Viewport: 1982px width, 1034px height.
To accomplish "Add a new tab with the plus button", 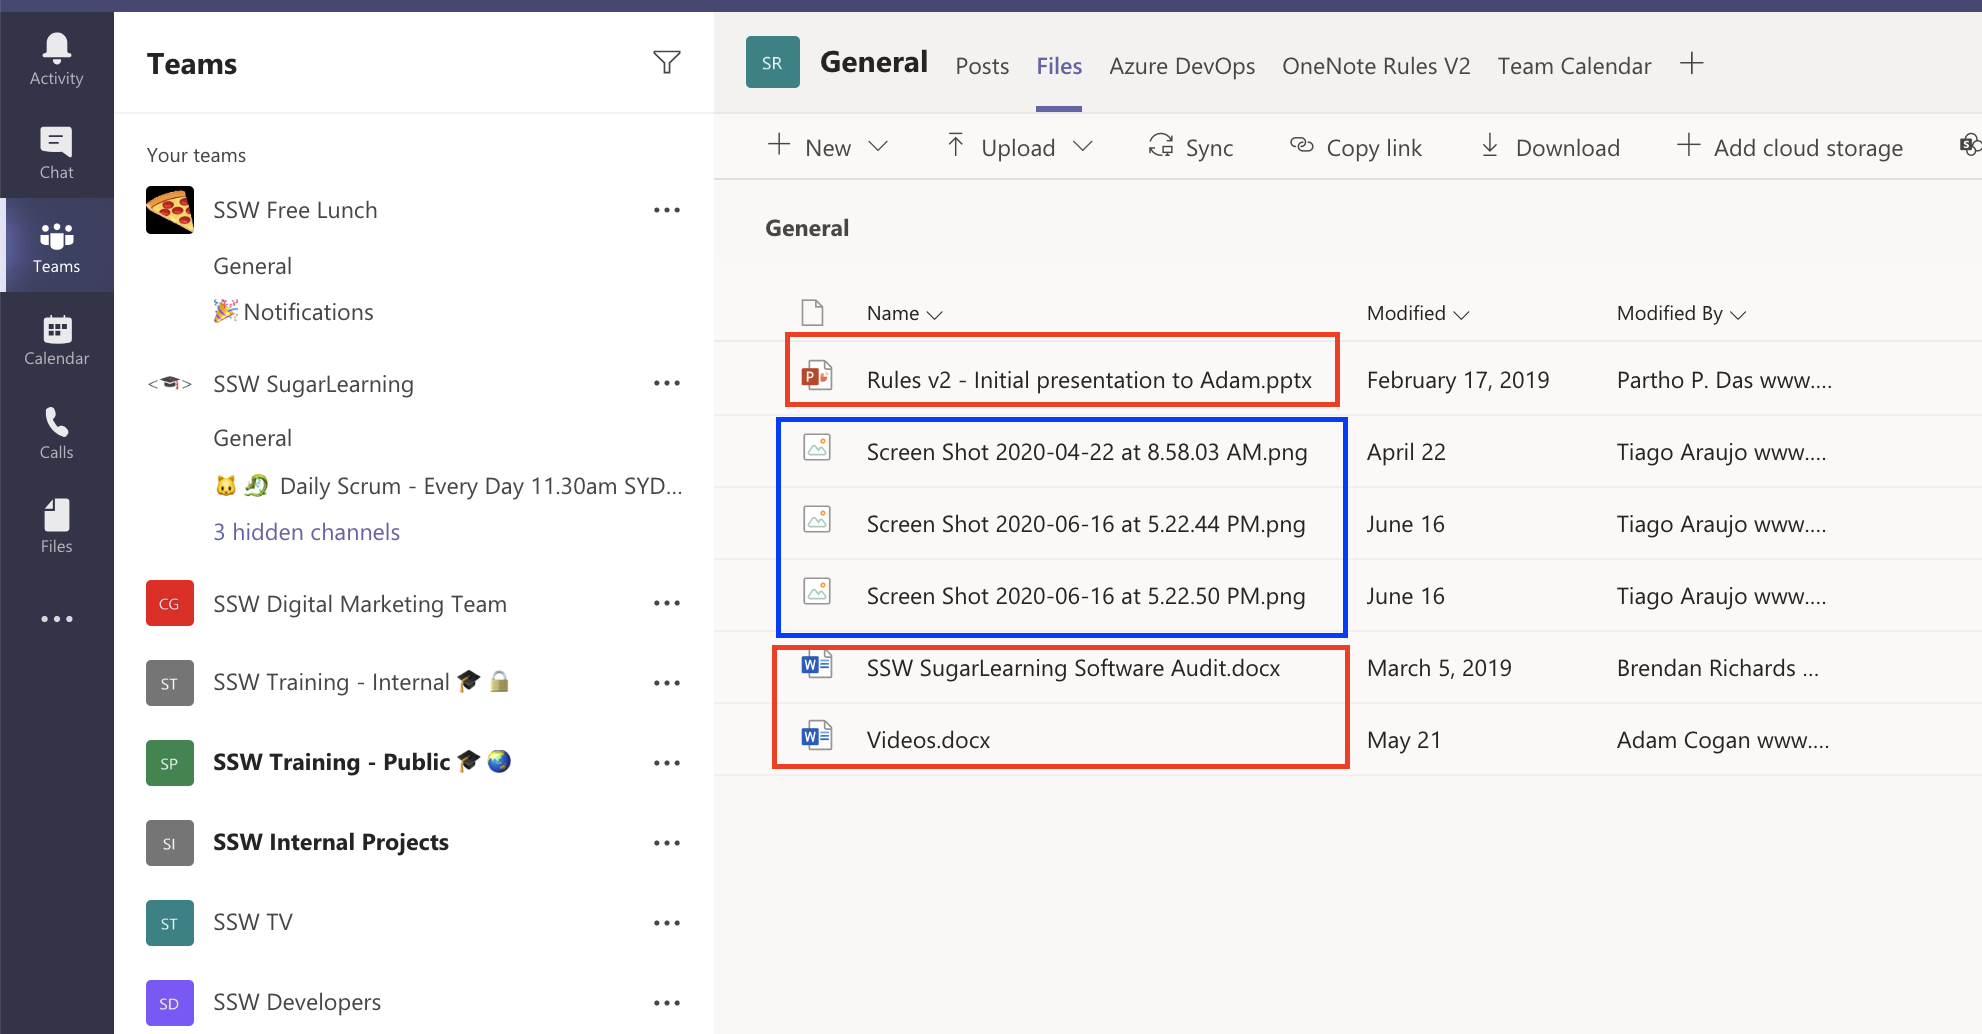I will [1692, 62].
